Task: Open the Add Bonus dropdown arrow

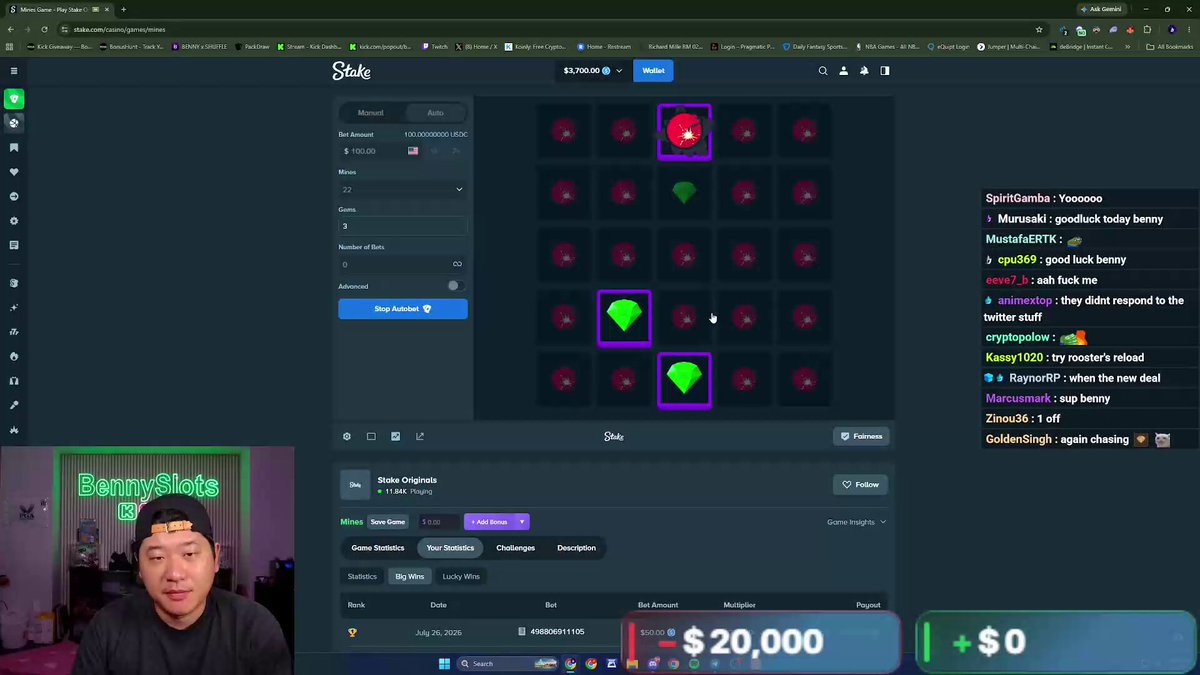Action: [x=522, y=522]
